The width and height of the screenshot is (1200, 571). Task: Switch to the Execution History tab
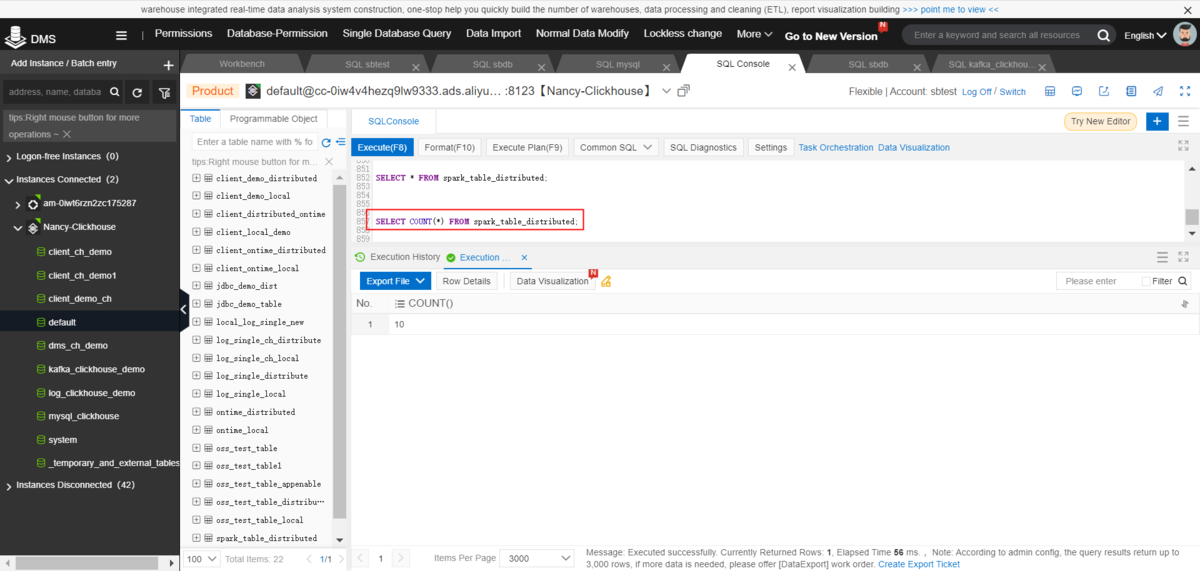pos(398,257)
